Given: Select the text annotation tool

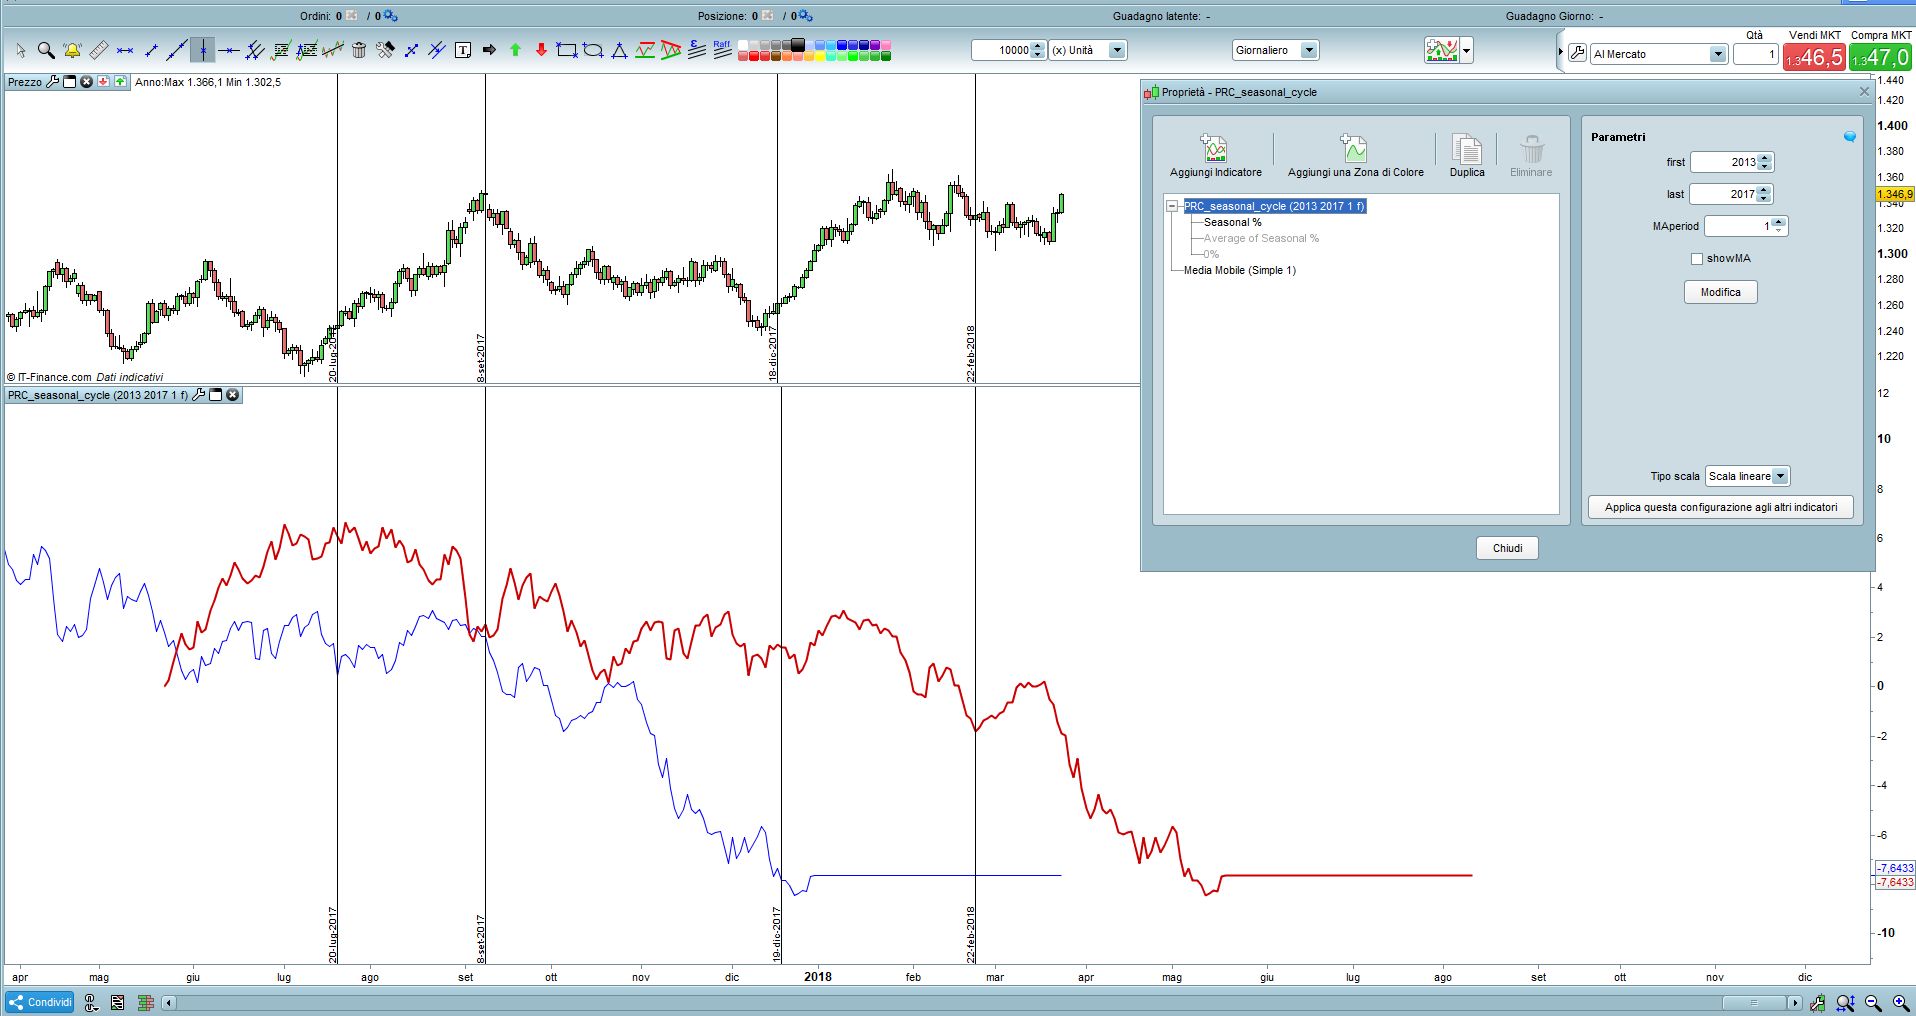Looking at the screenshot, I should 463,50.
